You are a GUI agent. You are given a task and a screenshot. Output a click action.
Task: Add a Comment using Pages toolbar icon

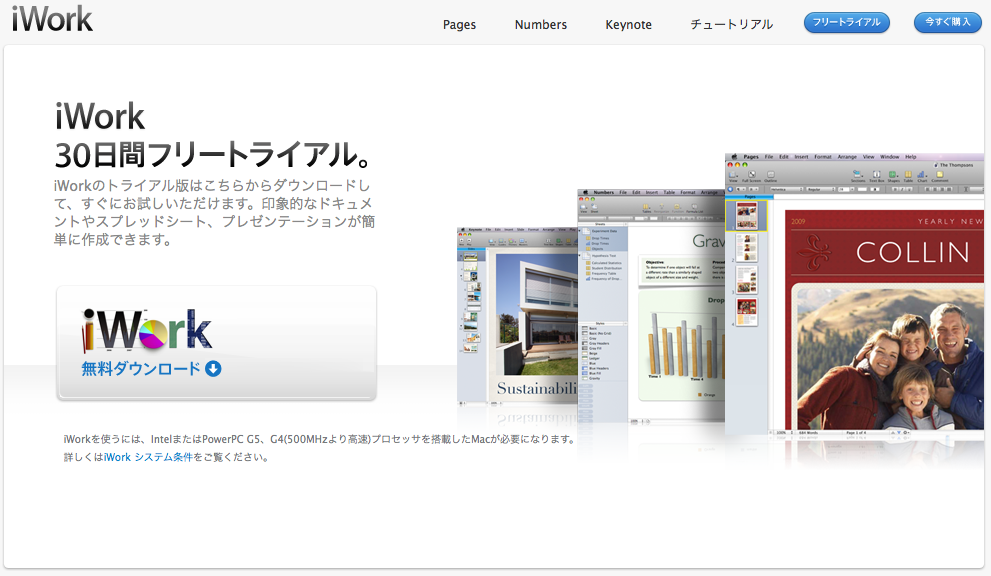(938, 176)
